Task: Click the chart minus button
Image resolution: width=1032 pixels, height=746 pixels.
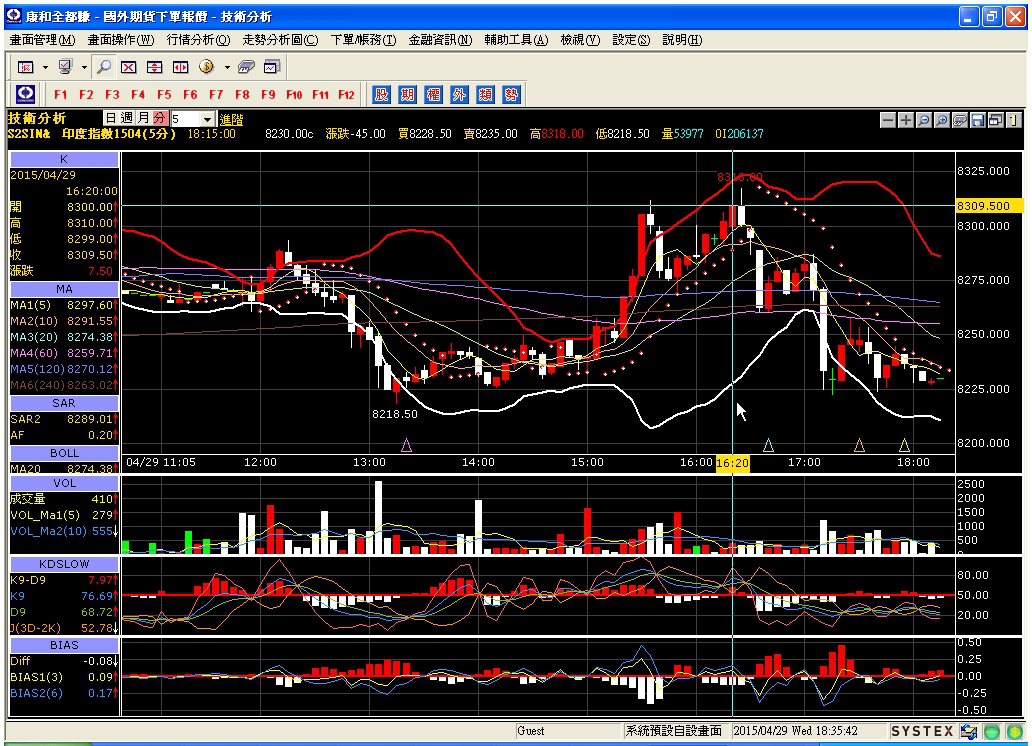Action: pyautogui.click(x=888, y=120)
